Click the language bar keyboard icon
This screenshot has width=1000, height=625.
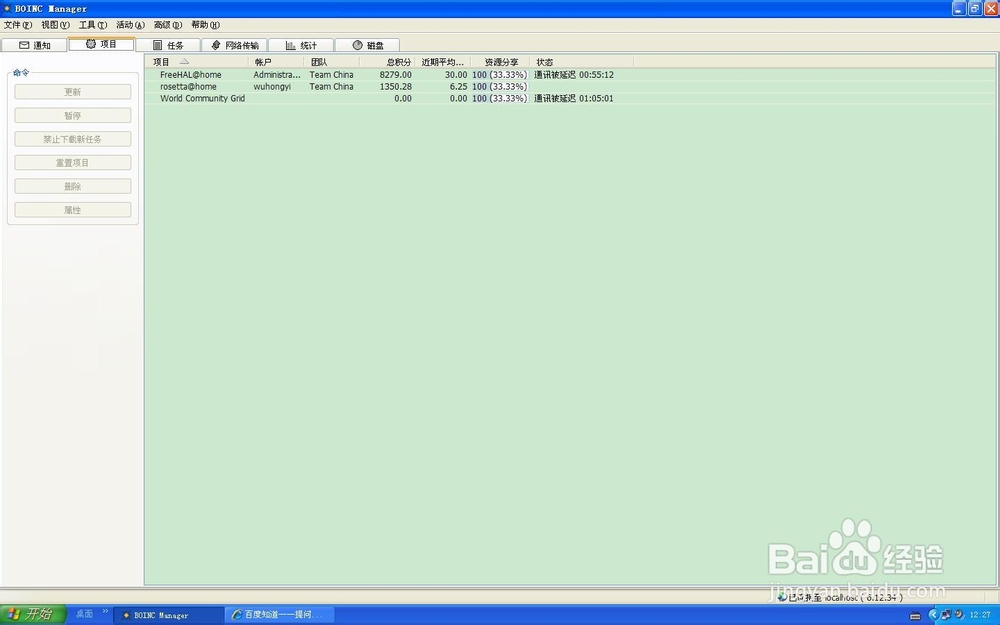tap(915, 615)
